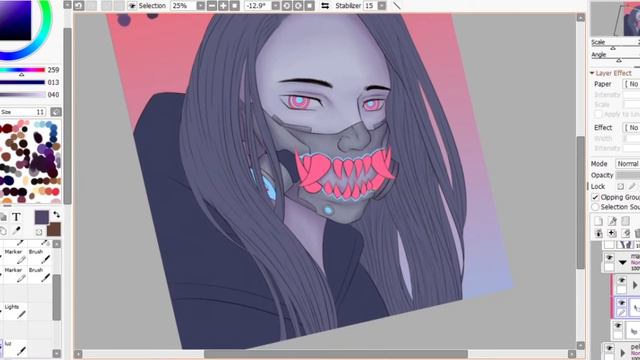Click the canvas vertical scrollbar thumb

580,203
